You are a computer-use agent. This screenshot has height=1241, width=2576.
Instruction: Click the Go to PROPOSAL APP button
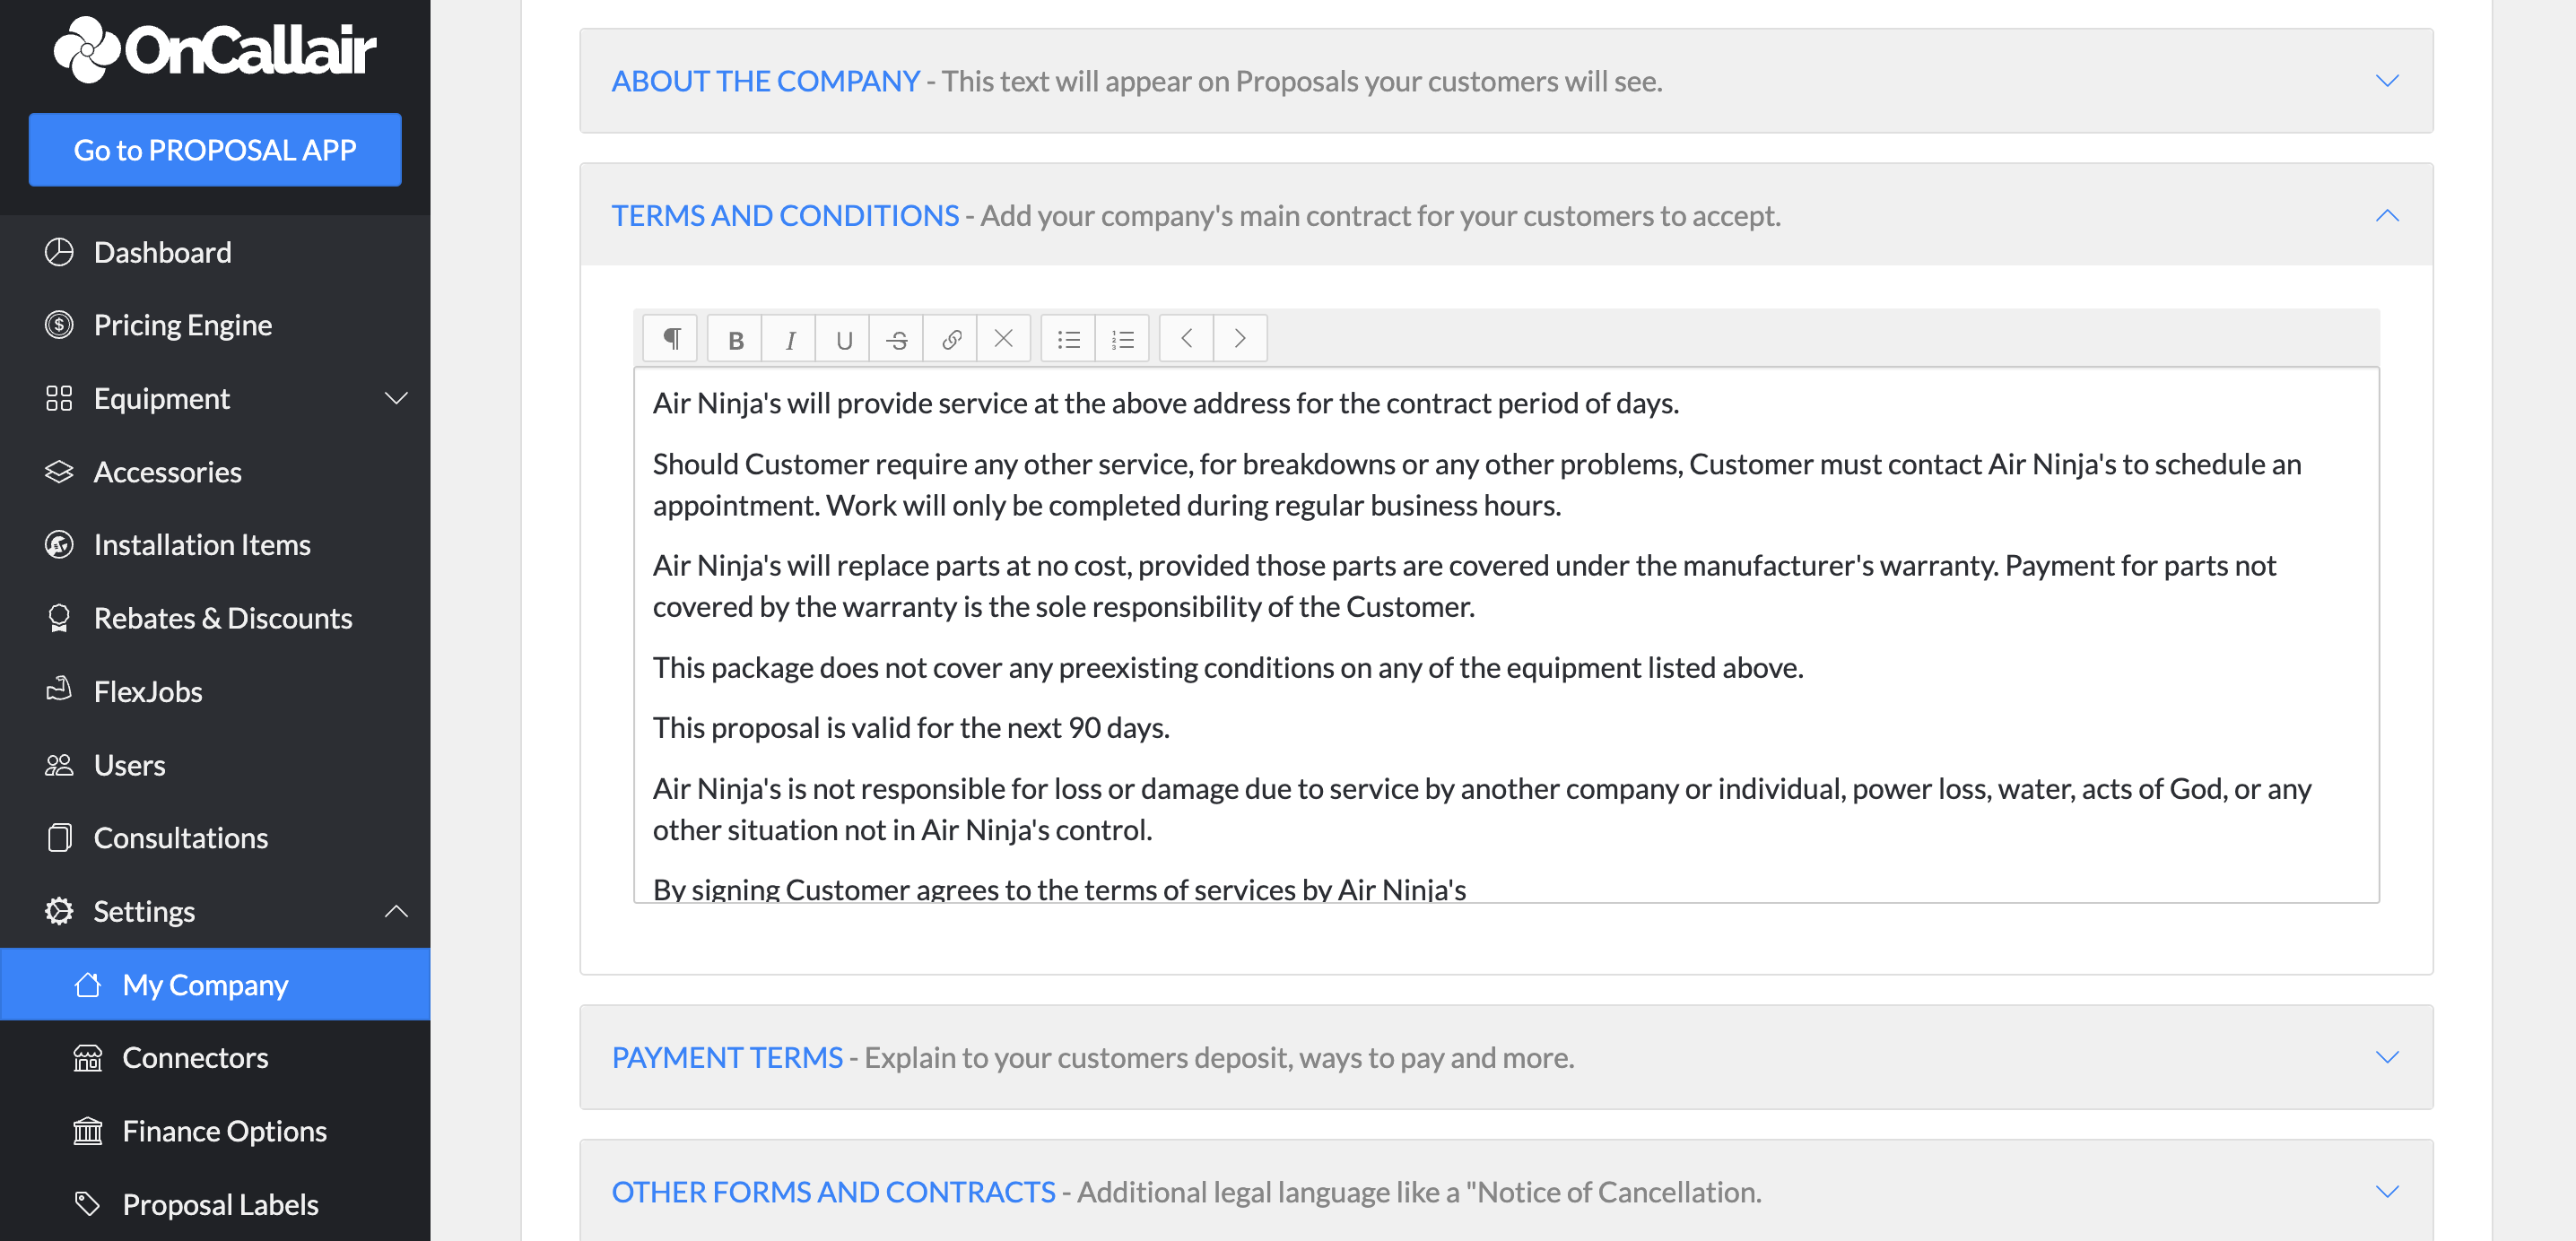[x=215, y=150]
